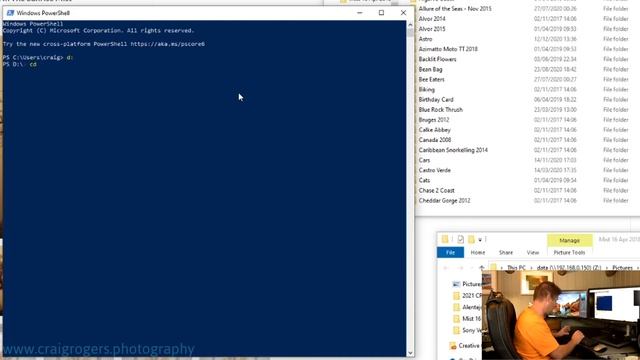Select the 'Birthday Card' folder
Viewport: 640px width, 360px height.
click(436, 100)
